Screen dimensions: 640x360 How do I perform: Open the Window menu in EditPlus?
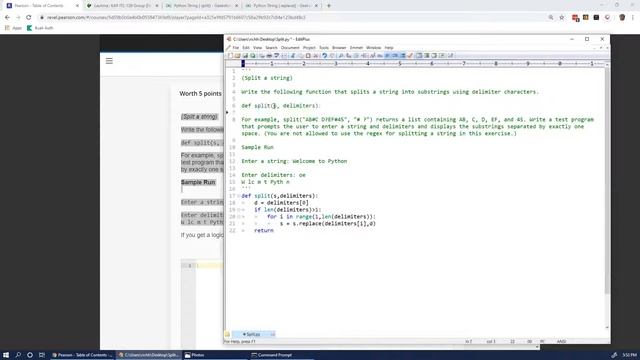(373, 48)
